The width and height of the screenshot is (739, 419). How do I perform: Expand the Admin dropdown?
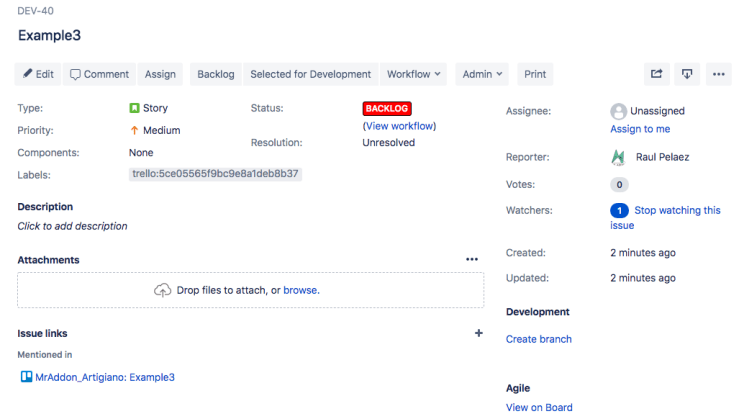(482, 74)
